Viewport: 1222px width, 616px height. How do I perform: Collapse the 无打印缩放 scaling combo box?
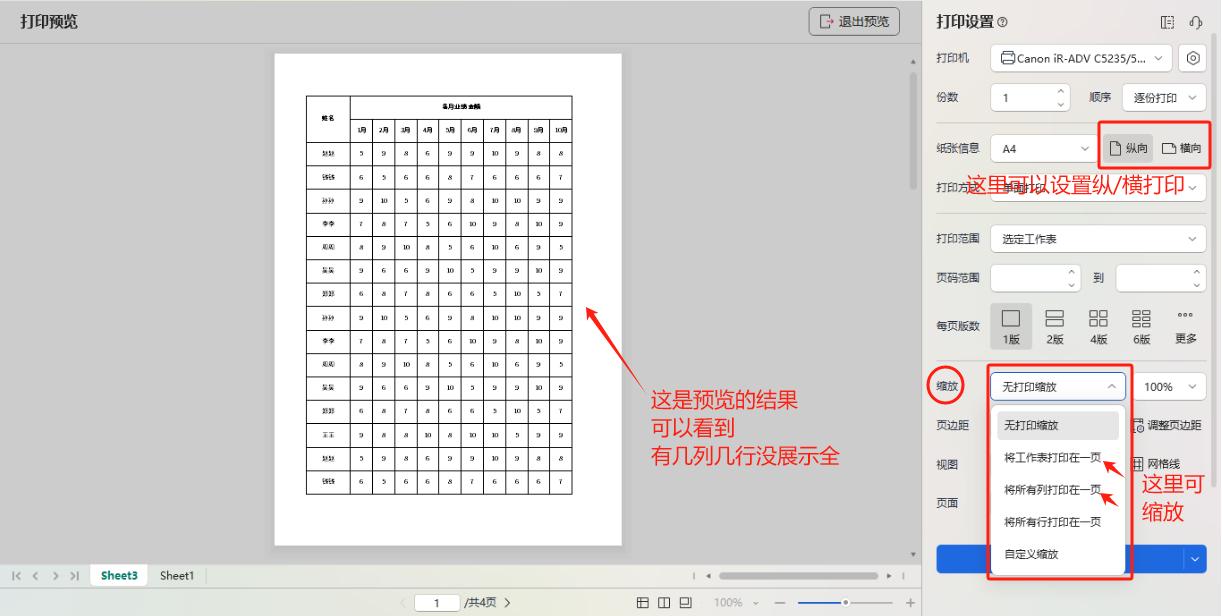(1058, 387)
